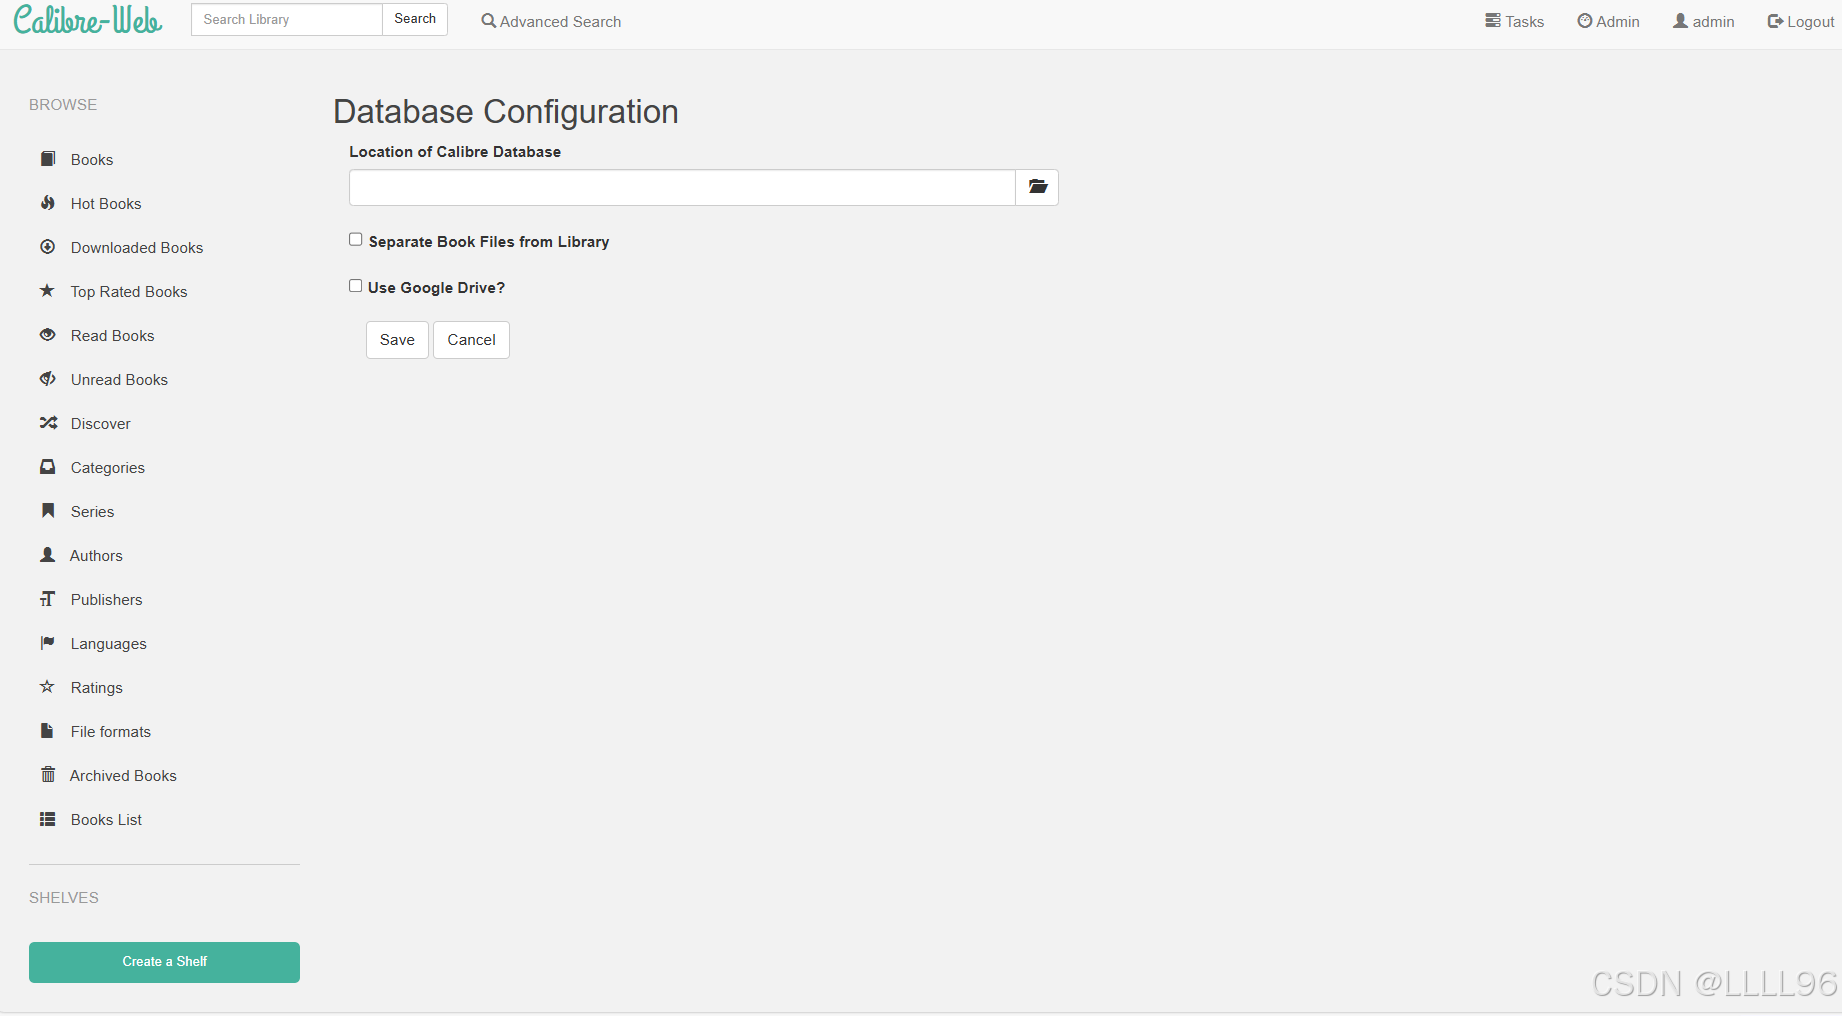This screenshot has height=1016, width=1842.
Task: Open the folder browser for database location
Action: [x=1037, y=187]
